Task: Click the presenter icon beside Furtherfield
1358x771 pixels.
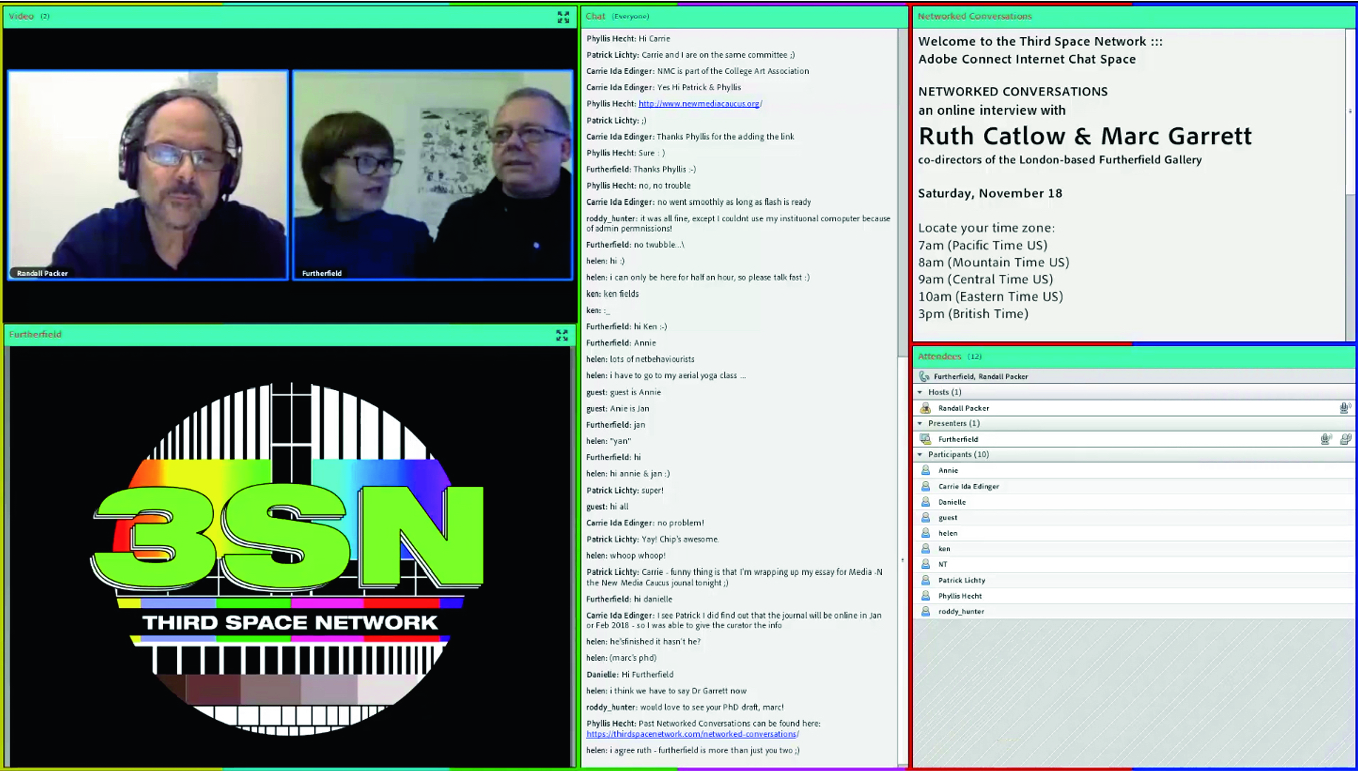Action: (926, 439)
